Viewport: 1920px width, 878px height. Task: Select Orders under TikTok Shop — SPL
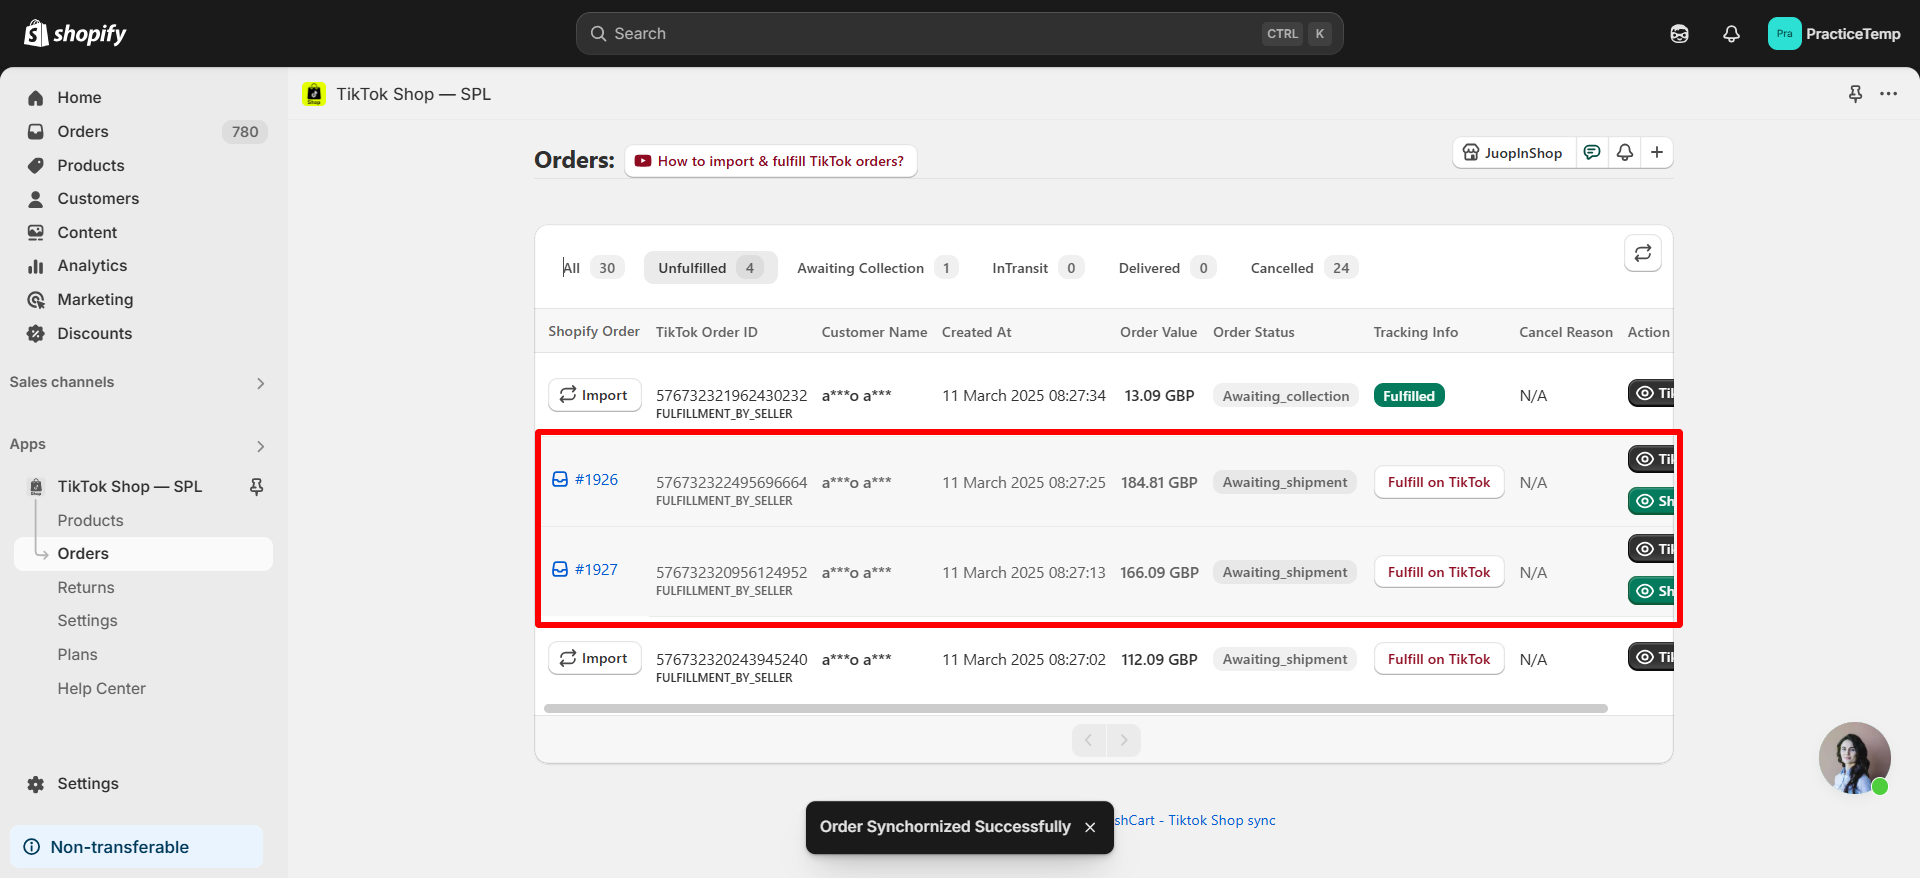click(143, 554)
